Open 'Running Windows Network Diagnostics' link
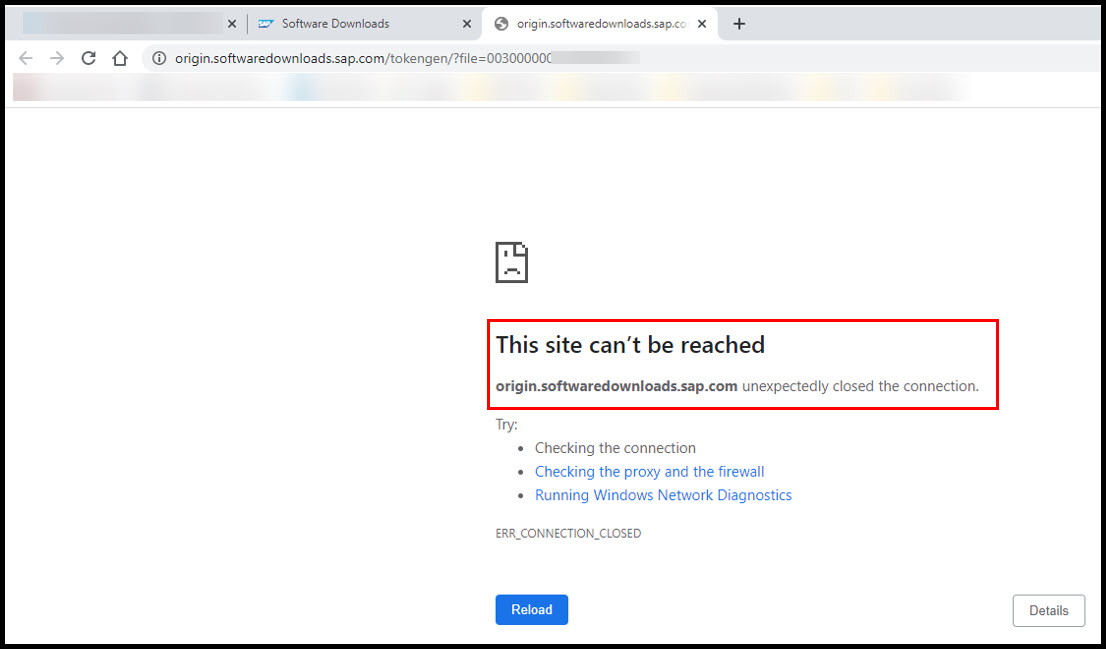This screenshot has width=1106, height=649. point(663,495)
